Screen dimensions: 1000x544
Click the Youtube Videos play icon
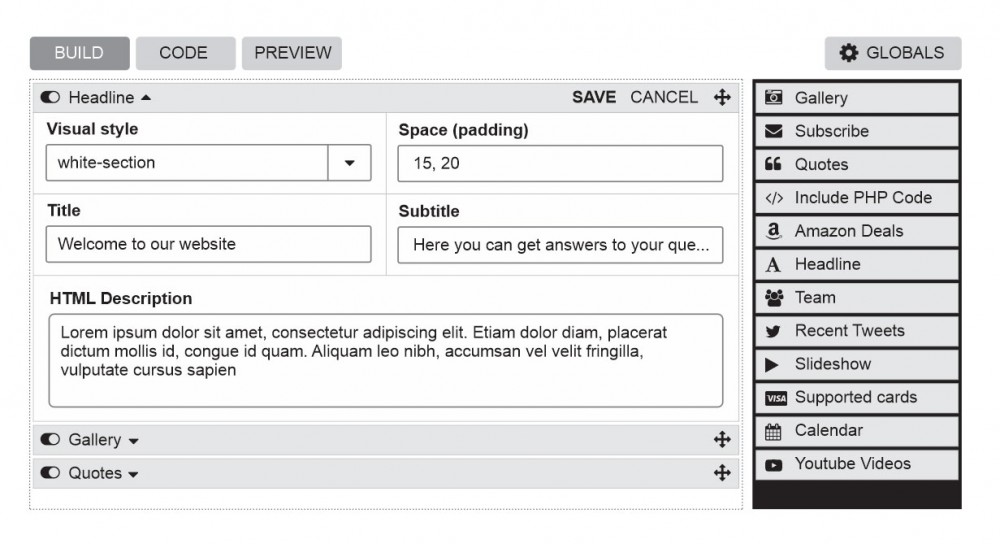click(x=773, y=464)
